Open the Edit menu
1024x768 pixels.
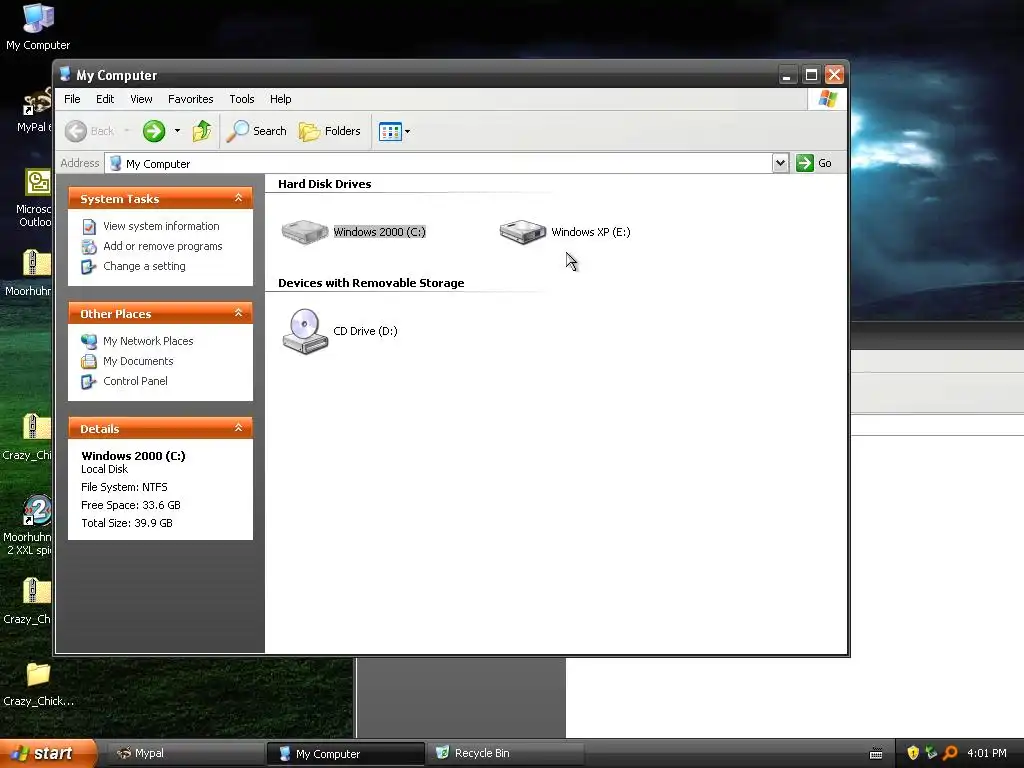104,99
